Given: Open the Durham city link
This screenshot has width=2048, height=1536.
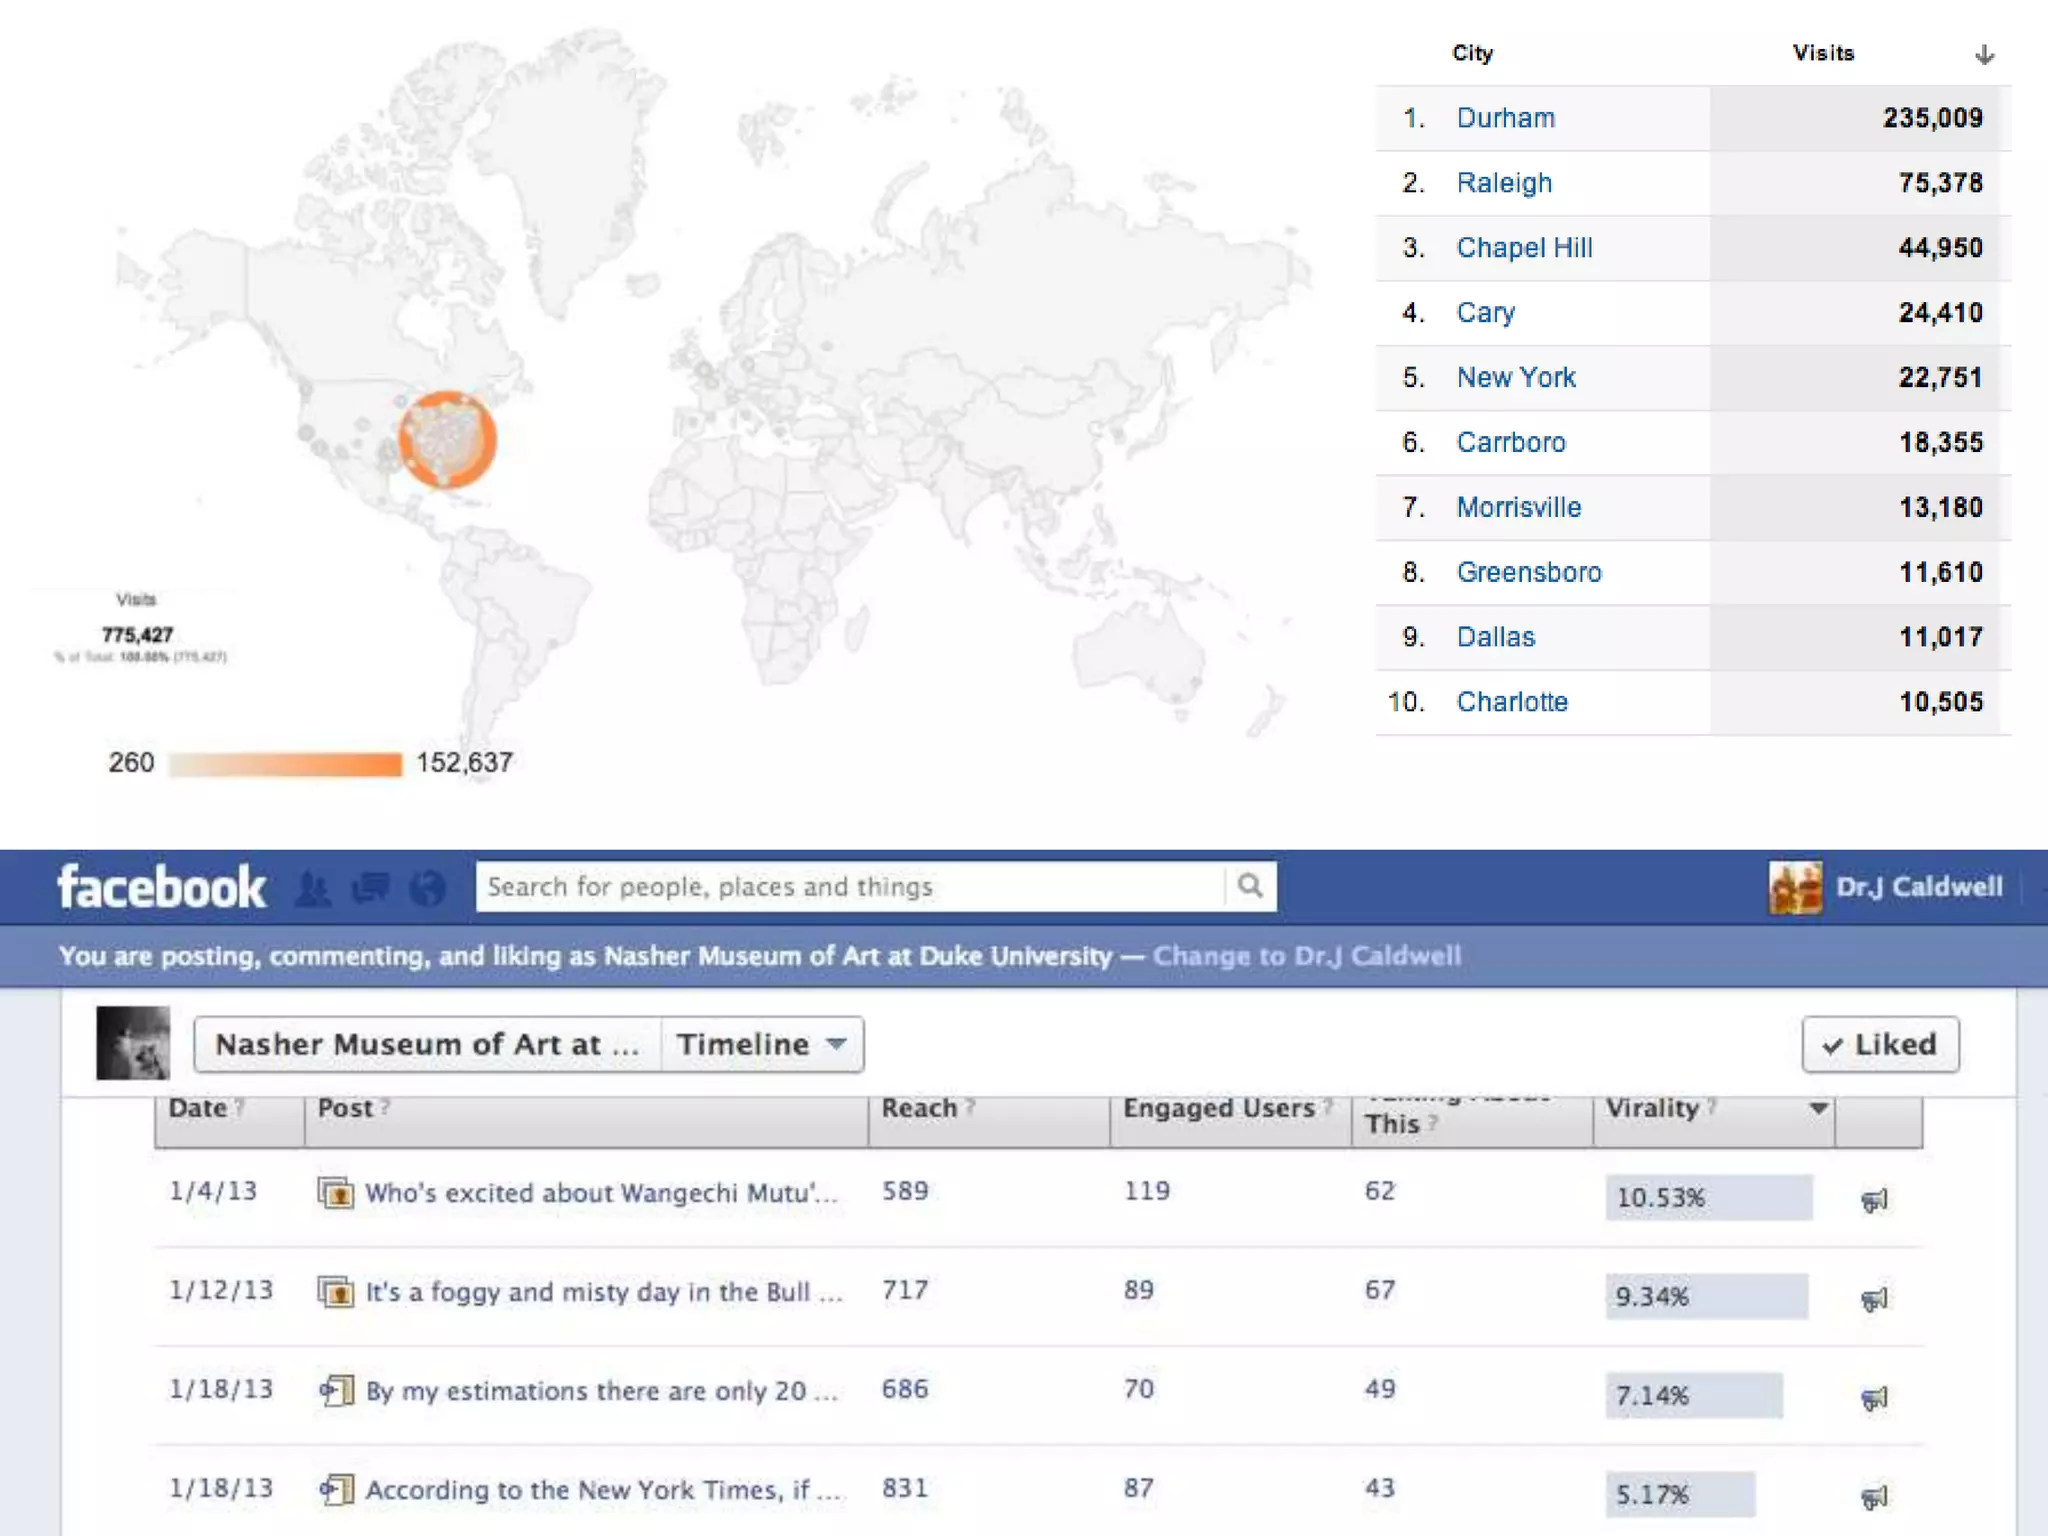Looking at the screenshot, I should (1505, 118).
